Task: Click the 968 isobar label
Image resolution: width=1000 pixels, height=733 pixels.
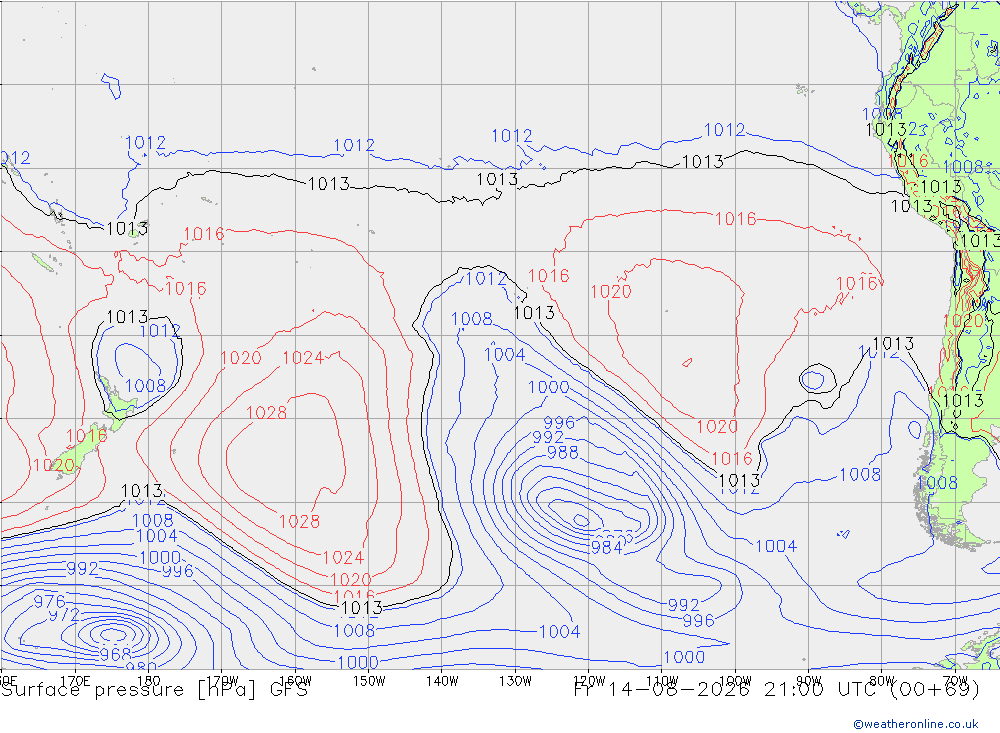Action: point(115,654)
